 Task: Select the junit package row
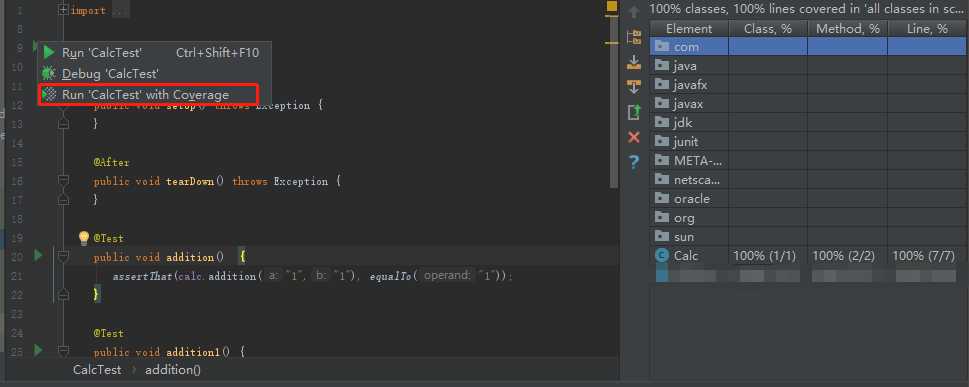coord(809,142)
